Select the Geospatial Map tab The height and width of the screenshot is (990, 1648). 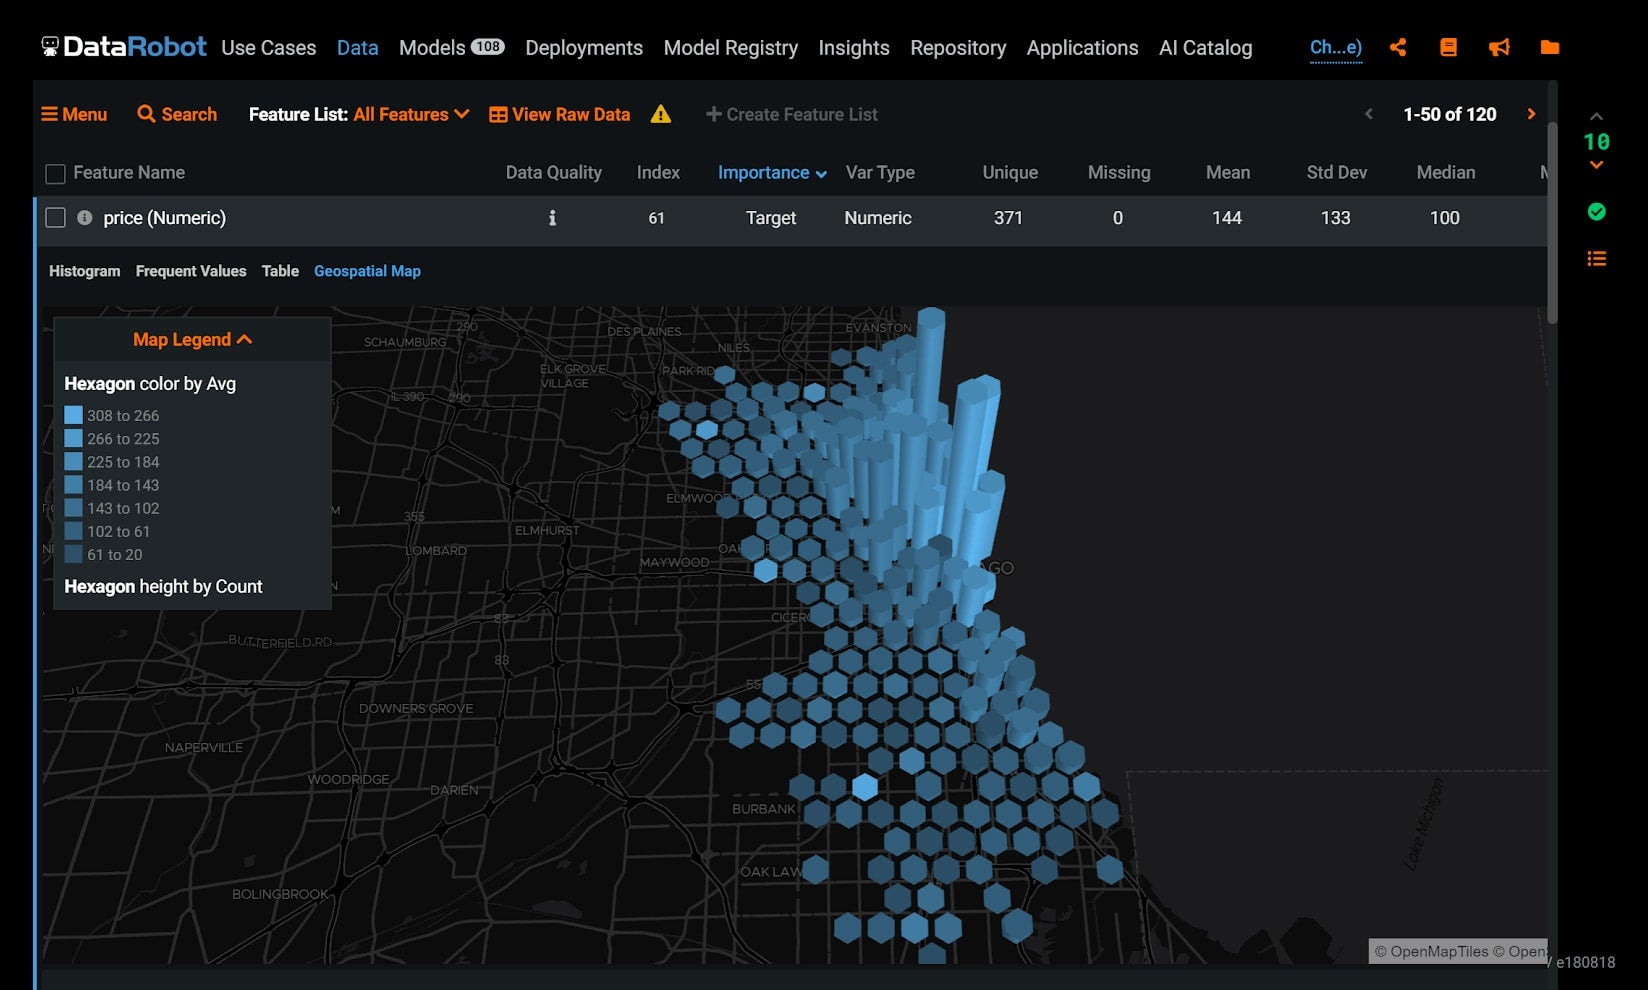click(367, 271)
